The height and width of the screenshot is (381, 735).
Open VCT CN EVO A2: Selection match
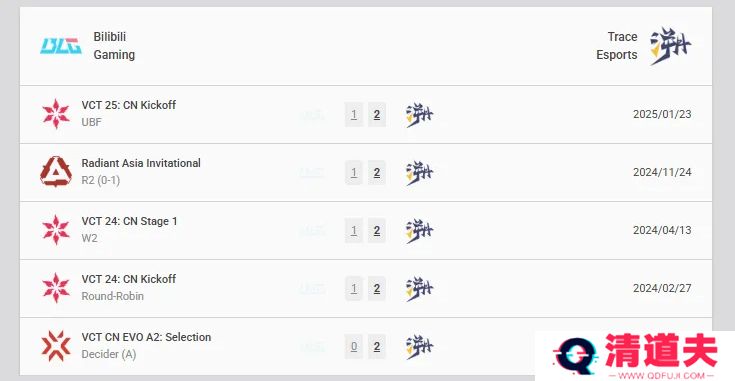[x=146, y=337]
